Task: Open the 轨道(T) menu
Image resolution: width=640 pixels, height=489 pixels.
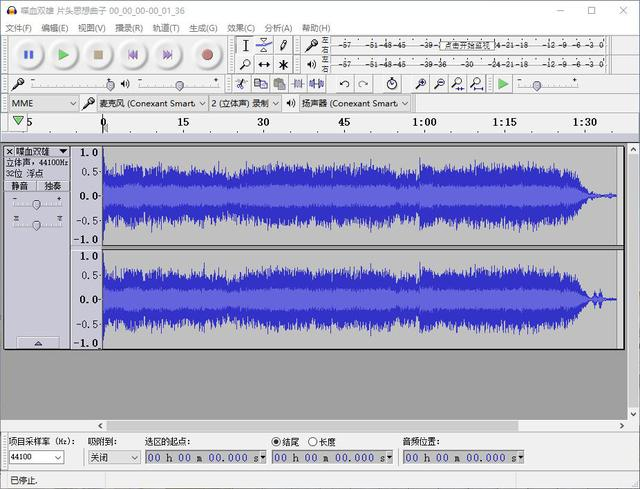Action: pyautogui.click(x=166, y=28)
